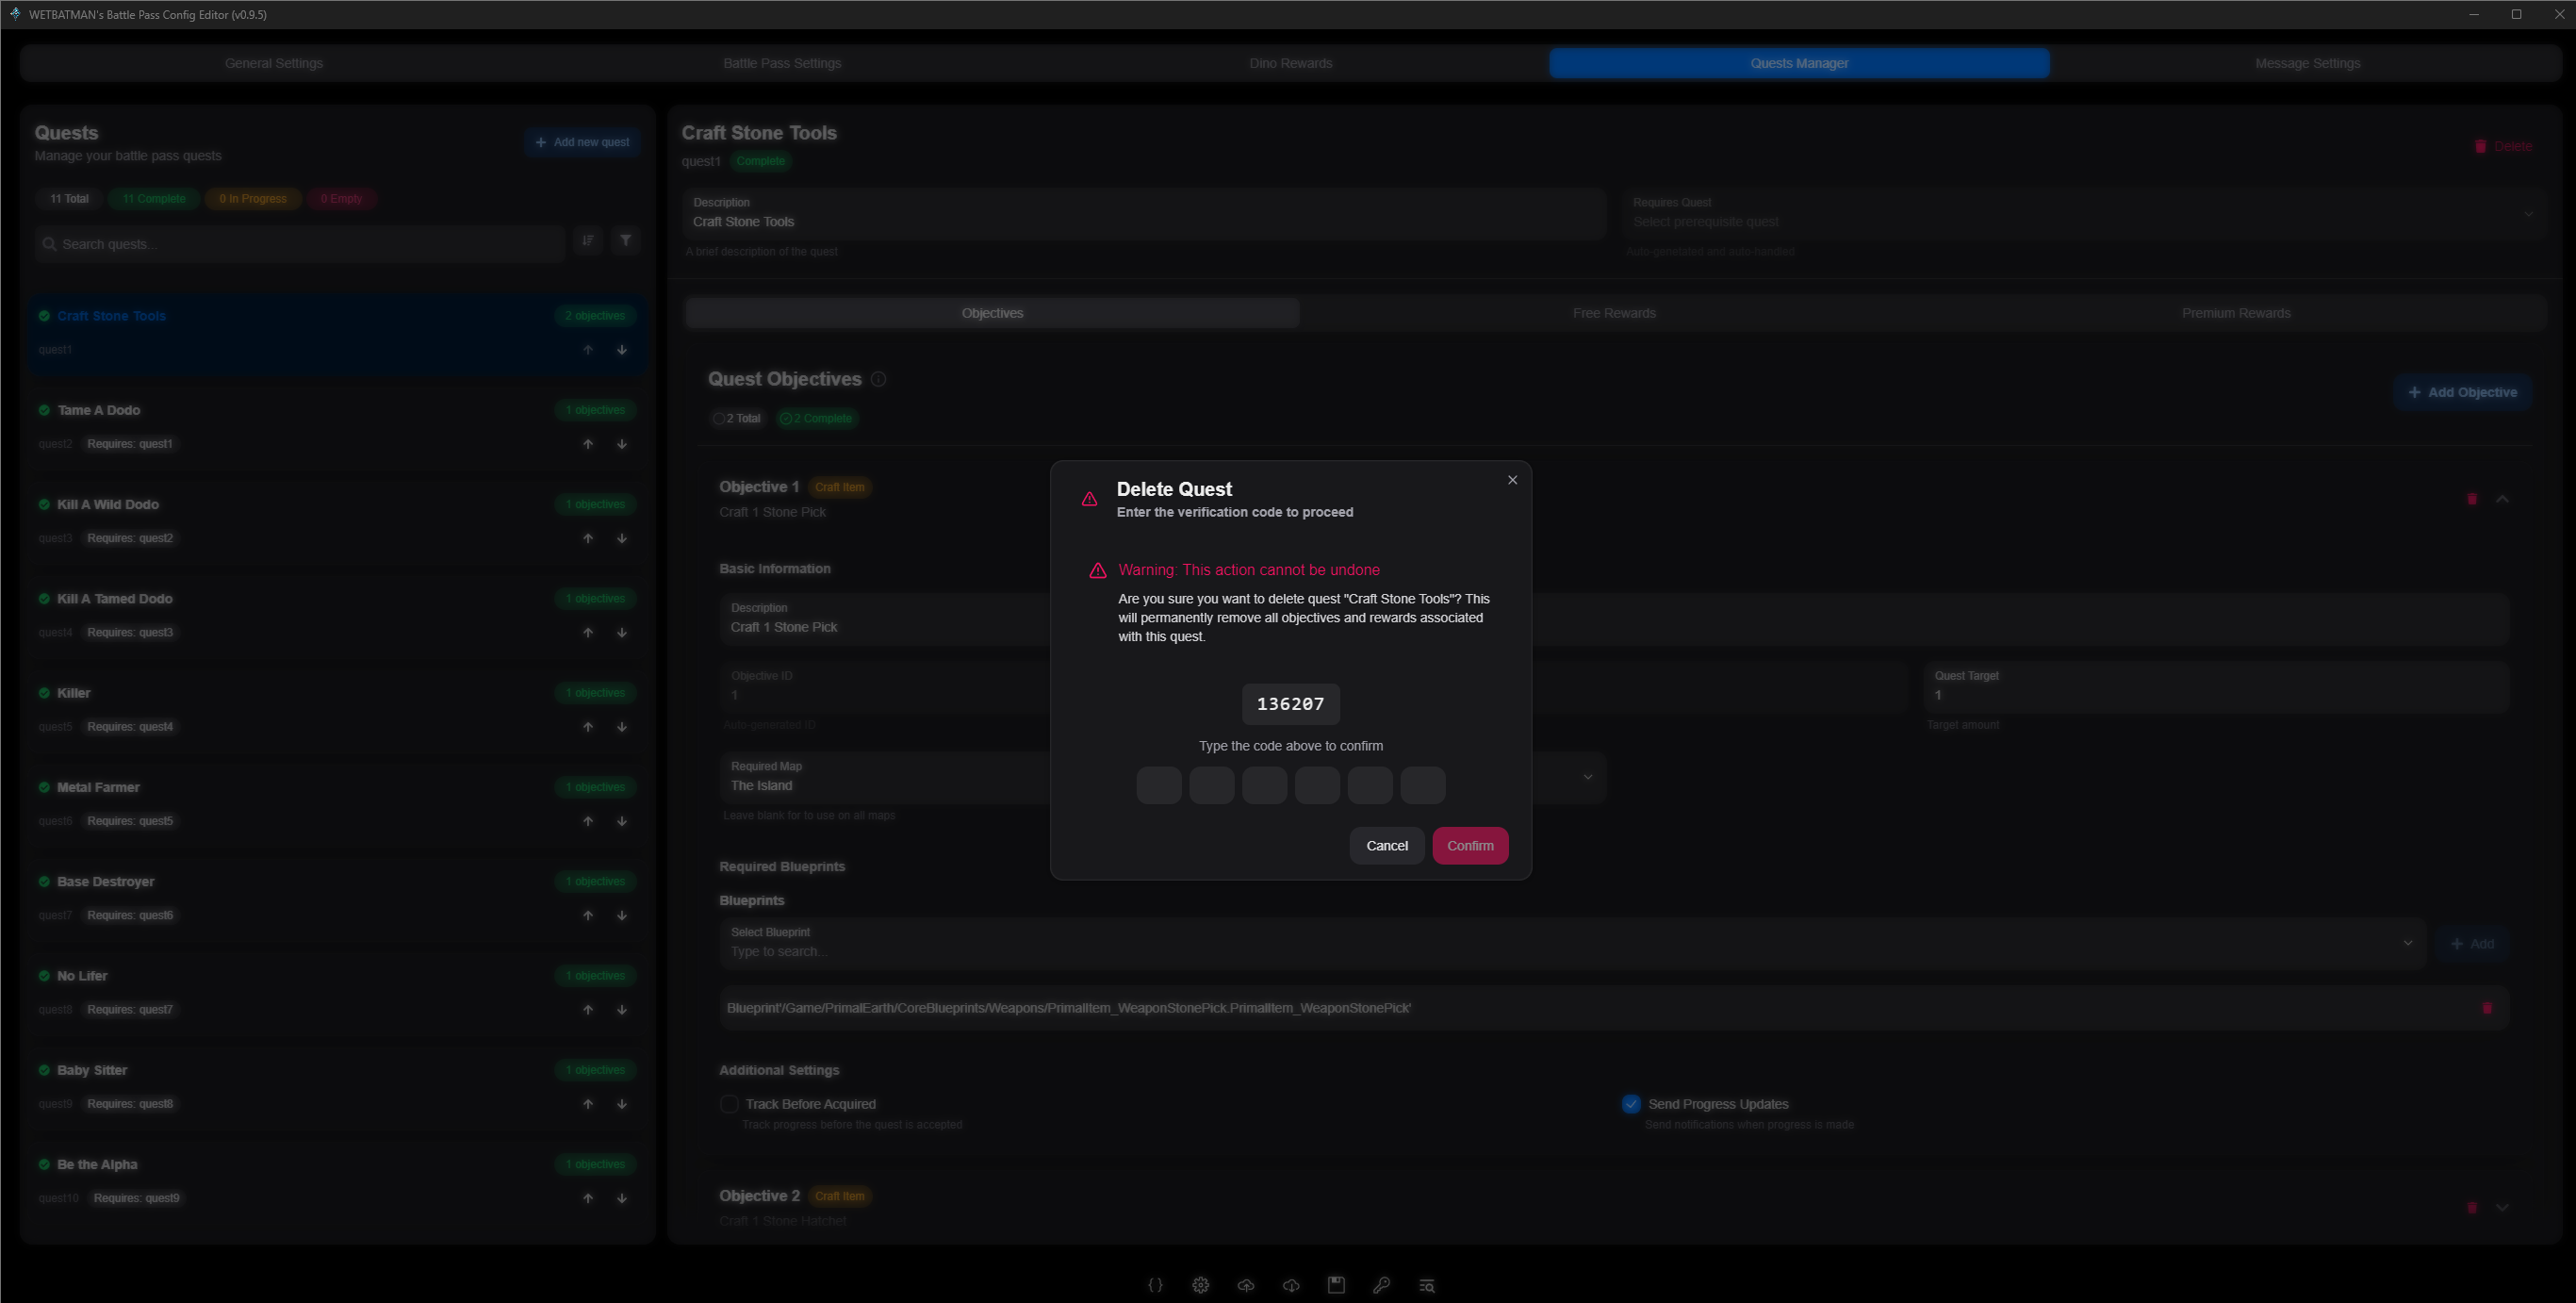Click the 0 Empty filter chip

(341, 199)
